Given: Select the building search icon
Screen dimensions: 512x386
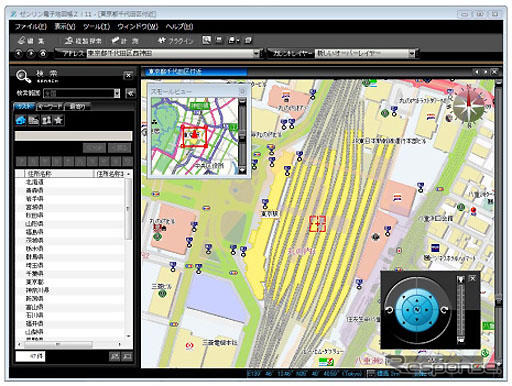Looking at the screenshot, I should click(33, 120).
